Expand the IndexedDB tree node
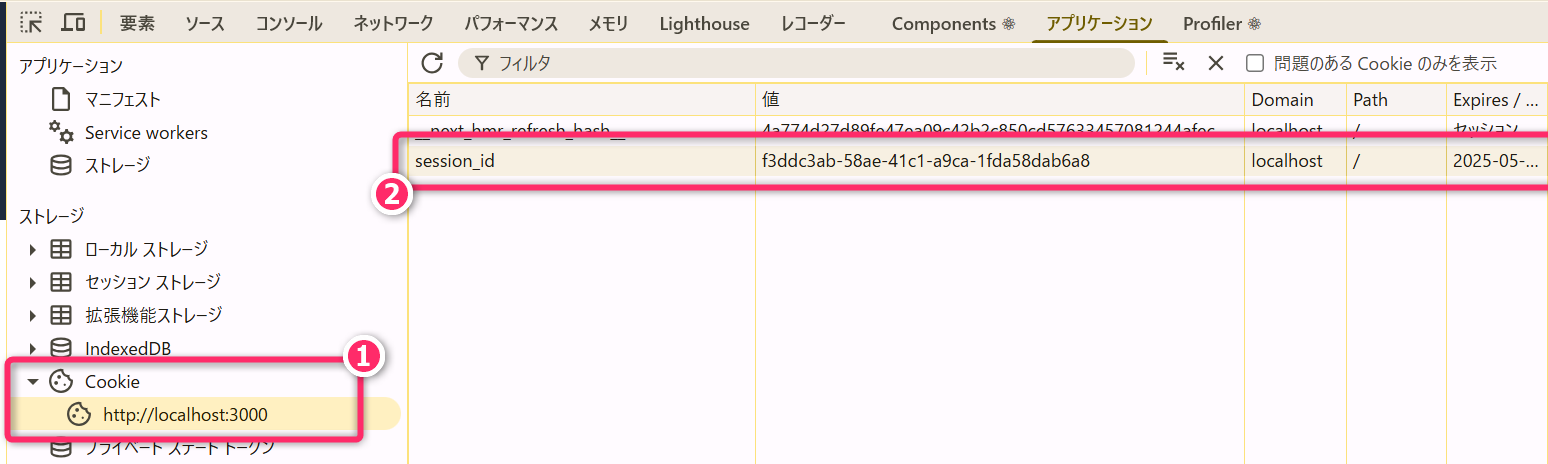 [33, 348]
